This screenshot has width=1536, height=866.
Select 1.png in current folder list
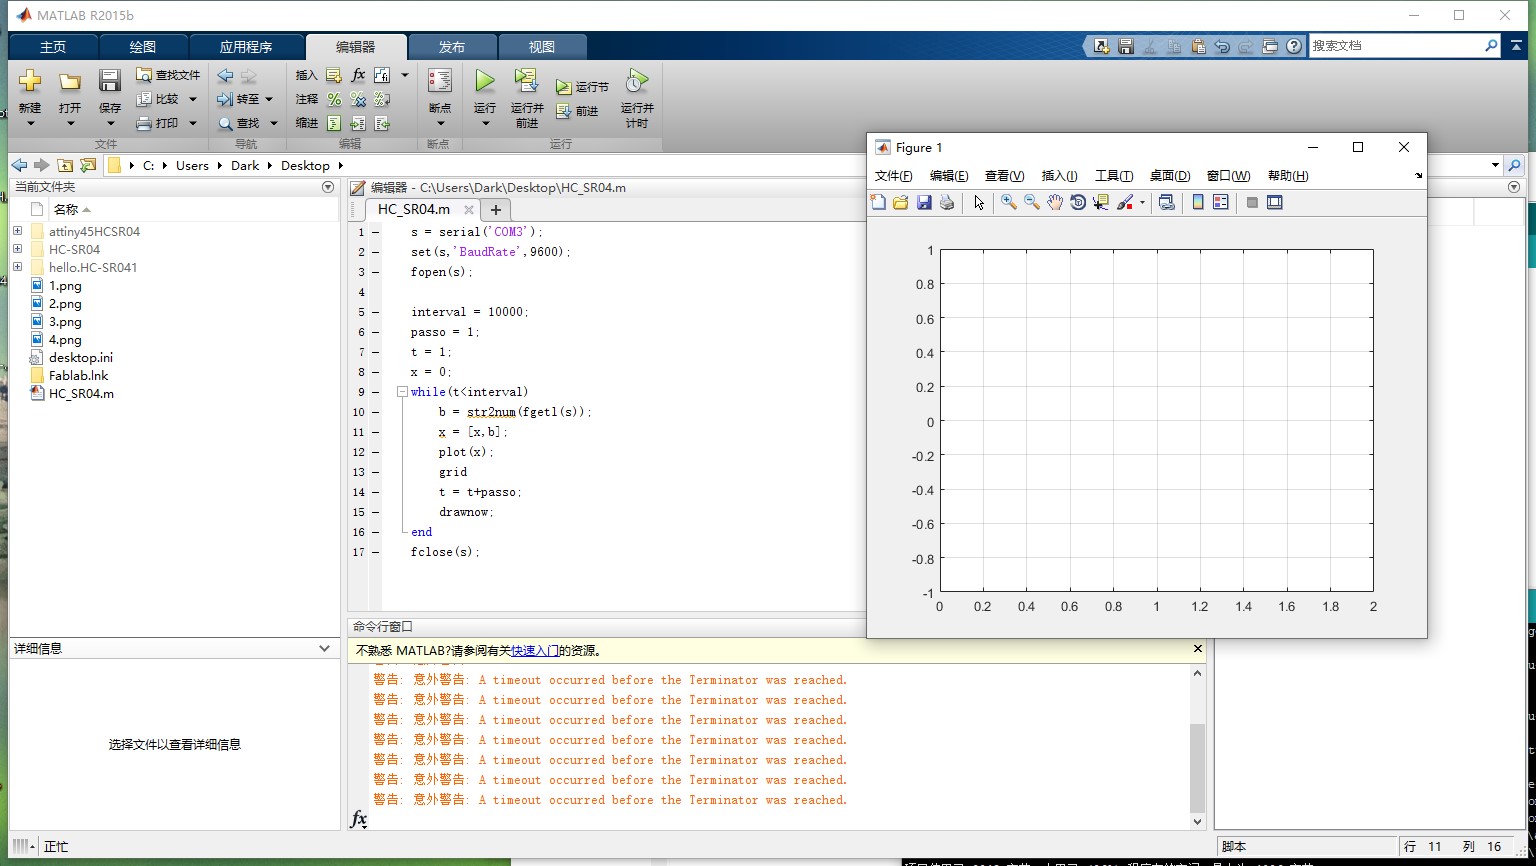(65, 285)
